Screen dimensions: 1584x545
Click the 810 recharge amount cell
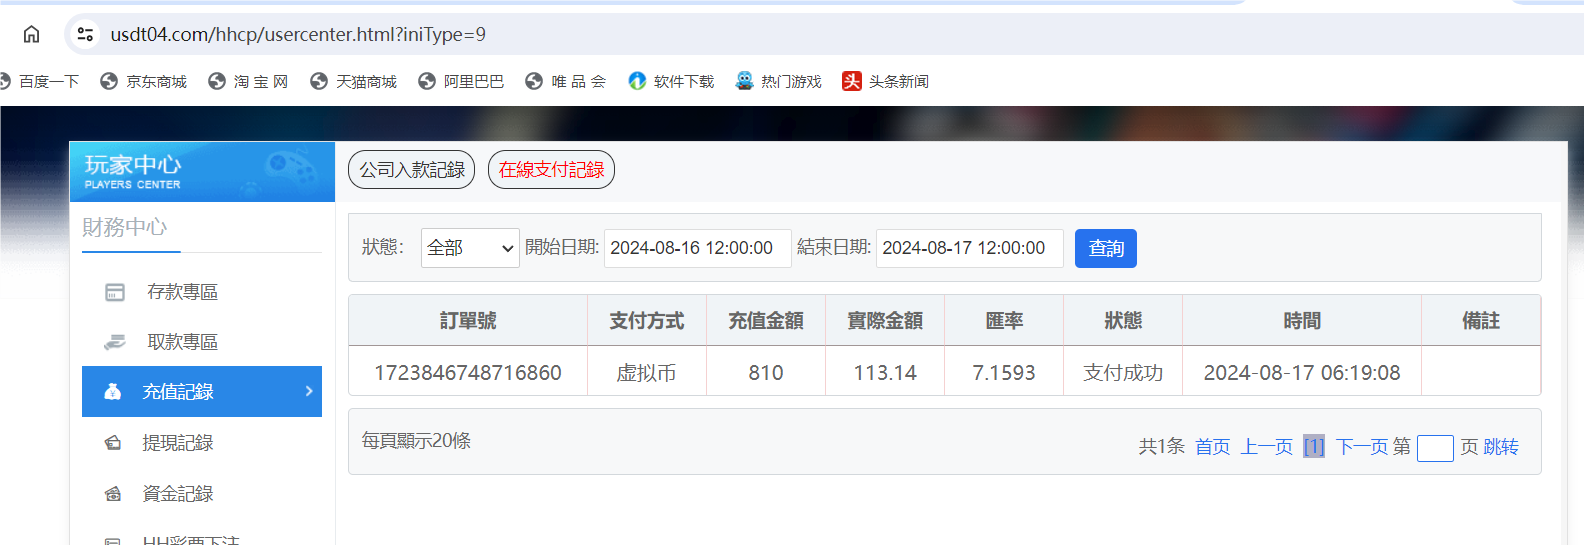766,373
